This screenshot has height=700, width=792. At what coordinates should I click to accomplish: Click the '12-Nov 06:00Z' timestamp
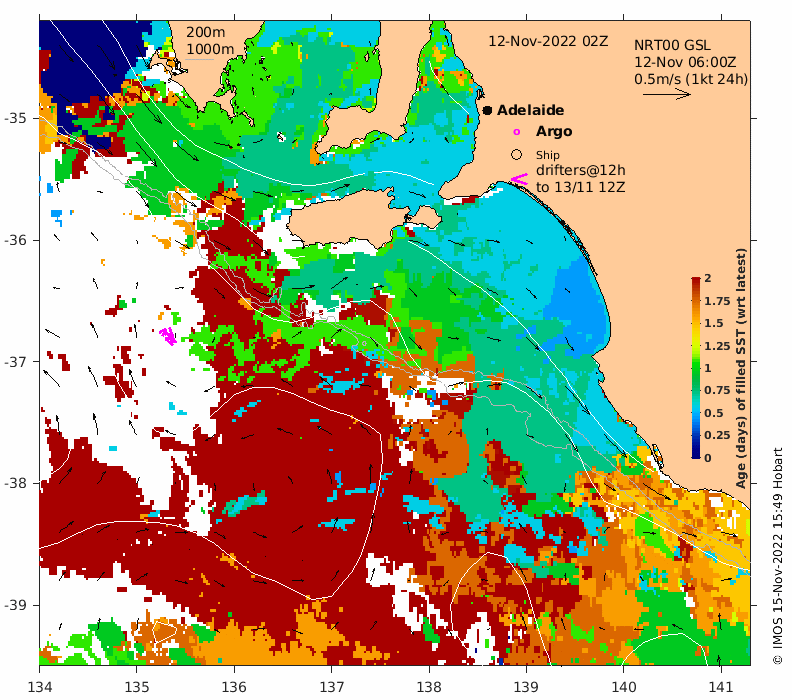click(685, 62)
